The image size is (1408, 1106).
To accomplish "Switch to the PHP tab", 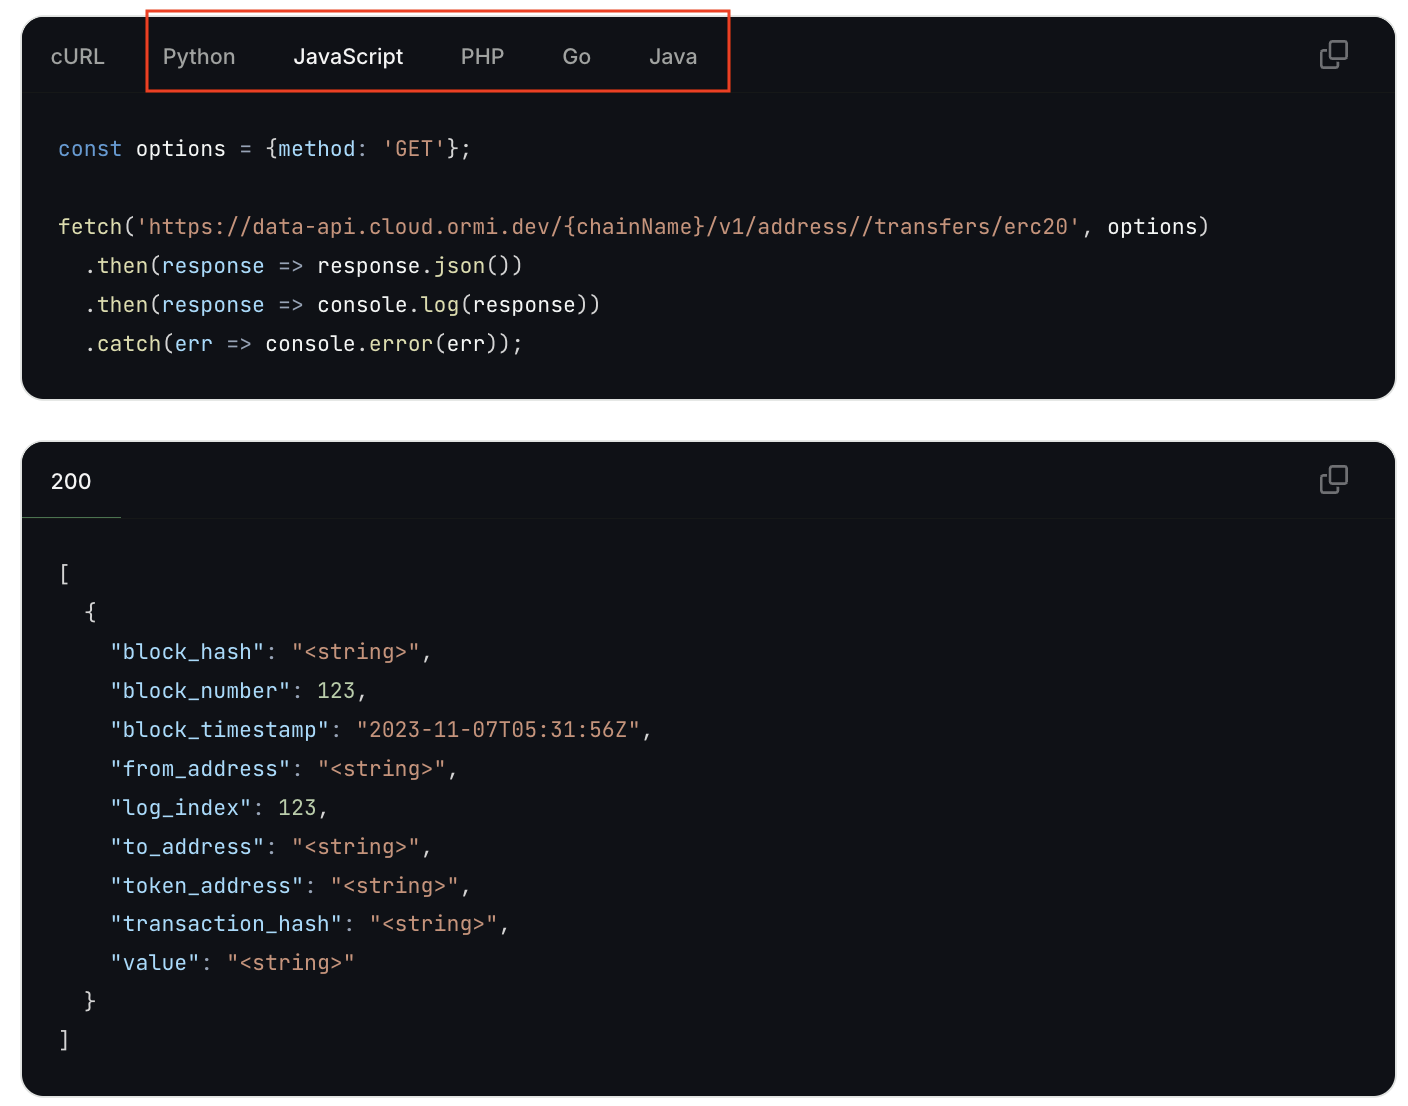I will (482, 56).
